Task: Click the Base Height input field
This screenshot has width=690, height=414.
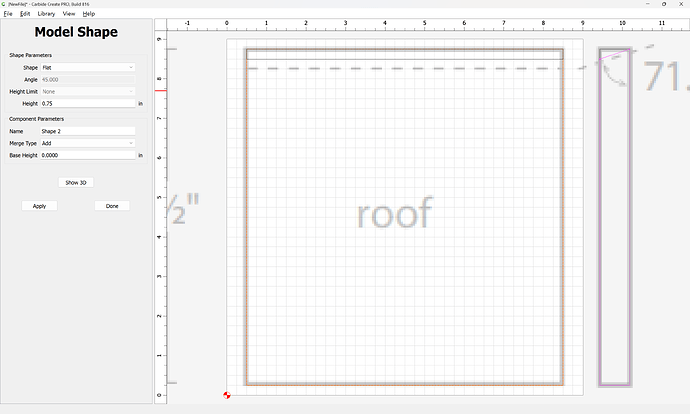Action: (x=88, y=155)
